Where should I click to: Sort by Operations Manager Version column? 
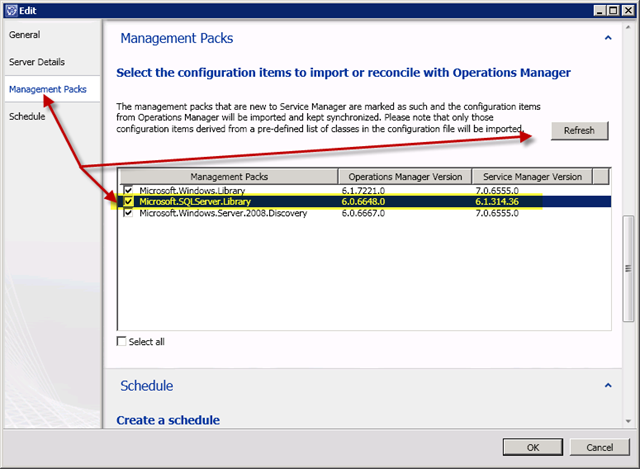(x=403, y=176)
